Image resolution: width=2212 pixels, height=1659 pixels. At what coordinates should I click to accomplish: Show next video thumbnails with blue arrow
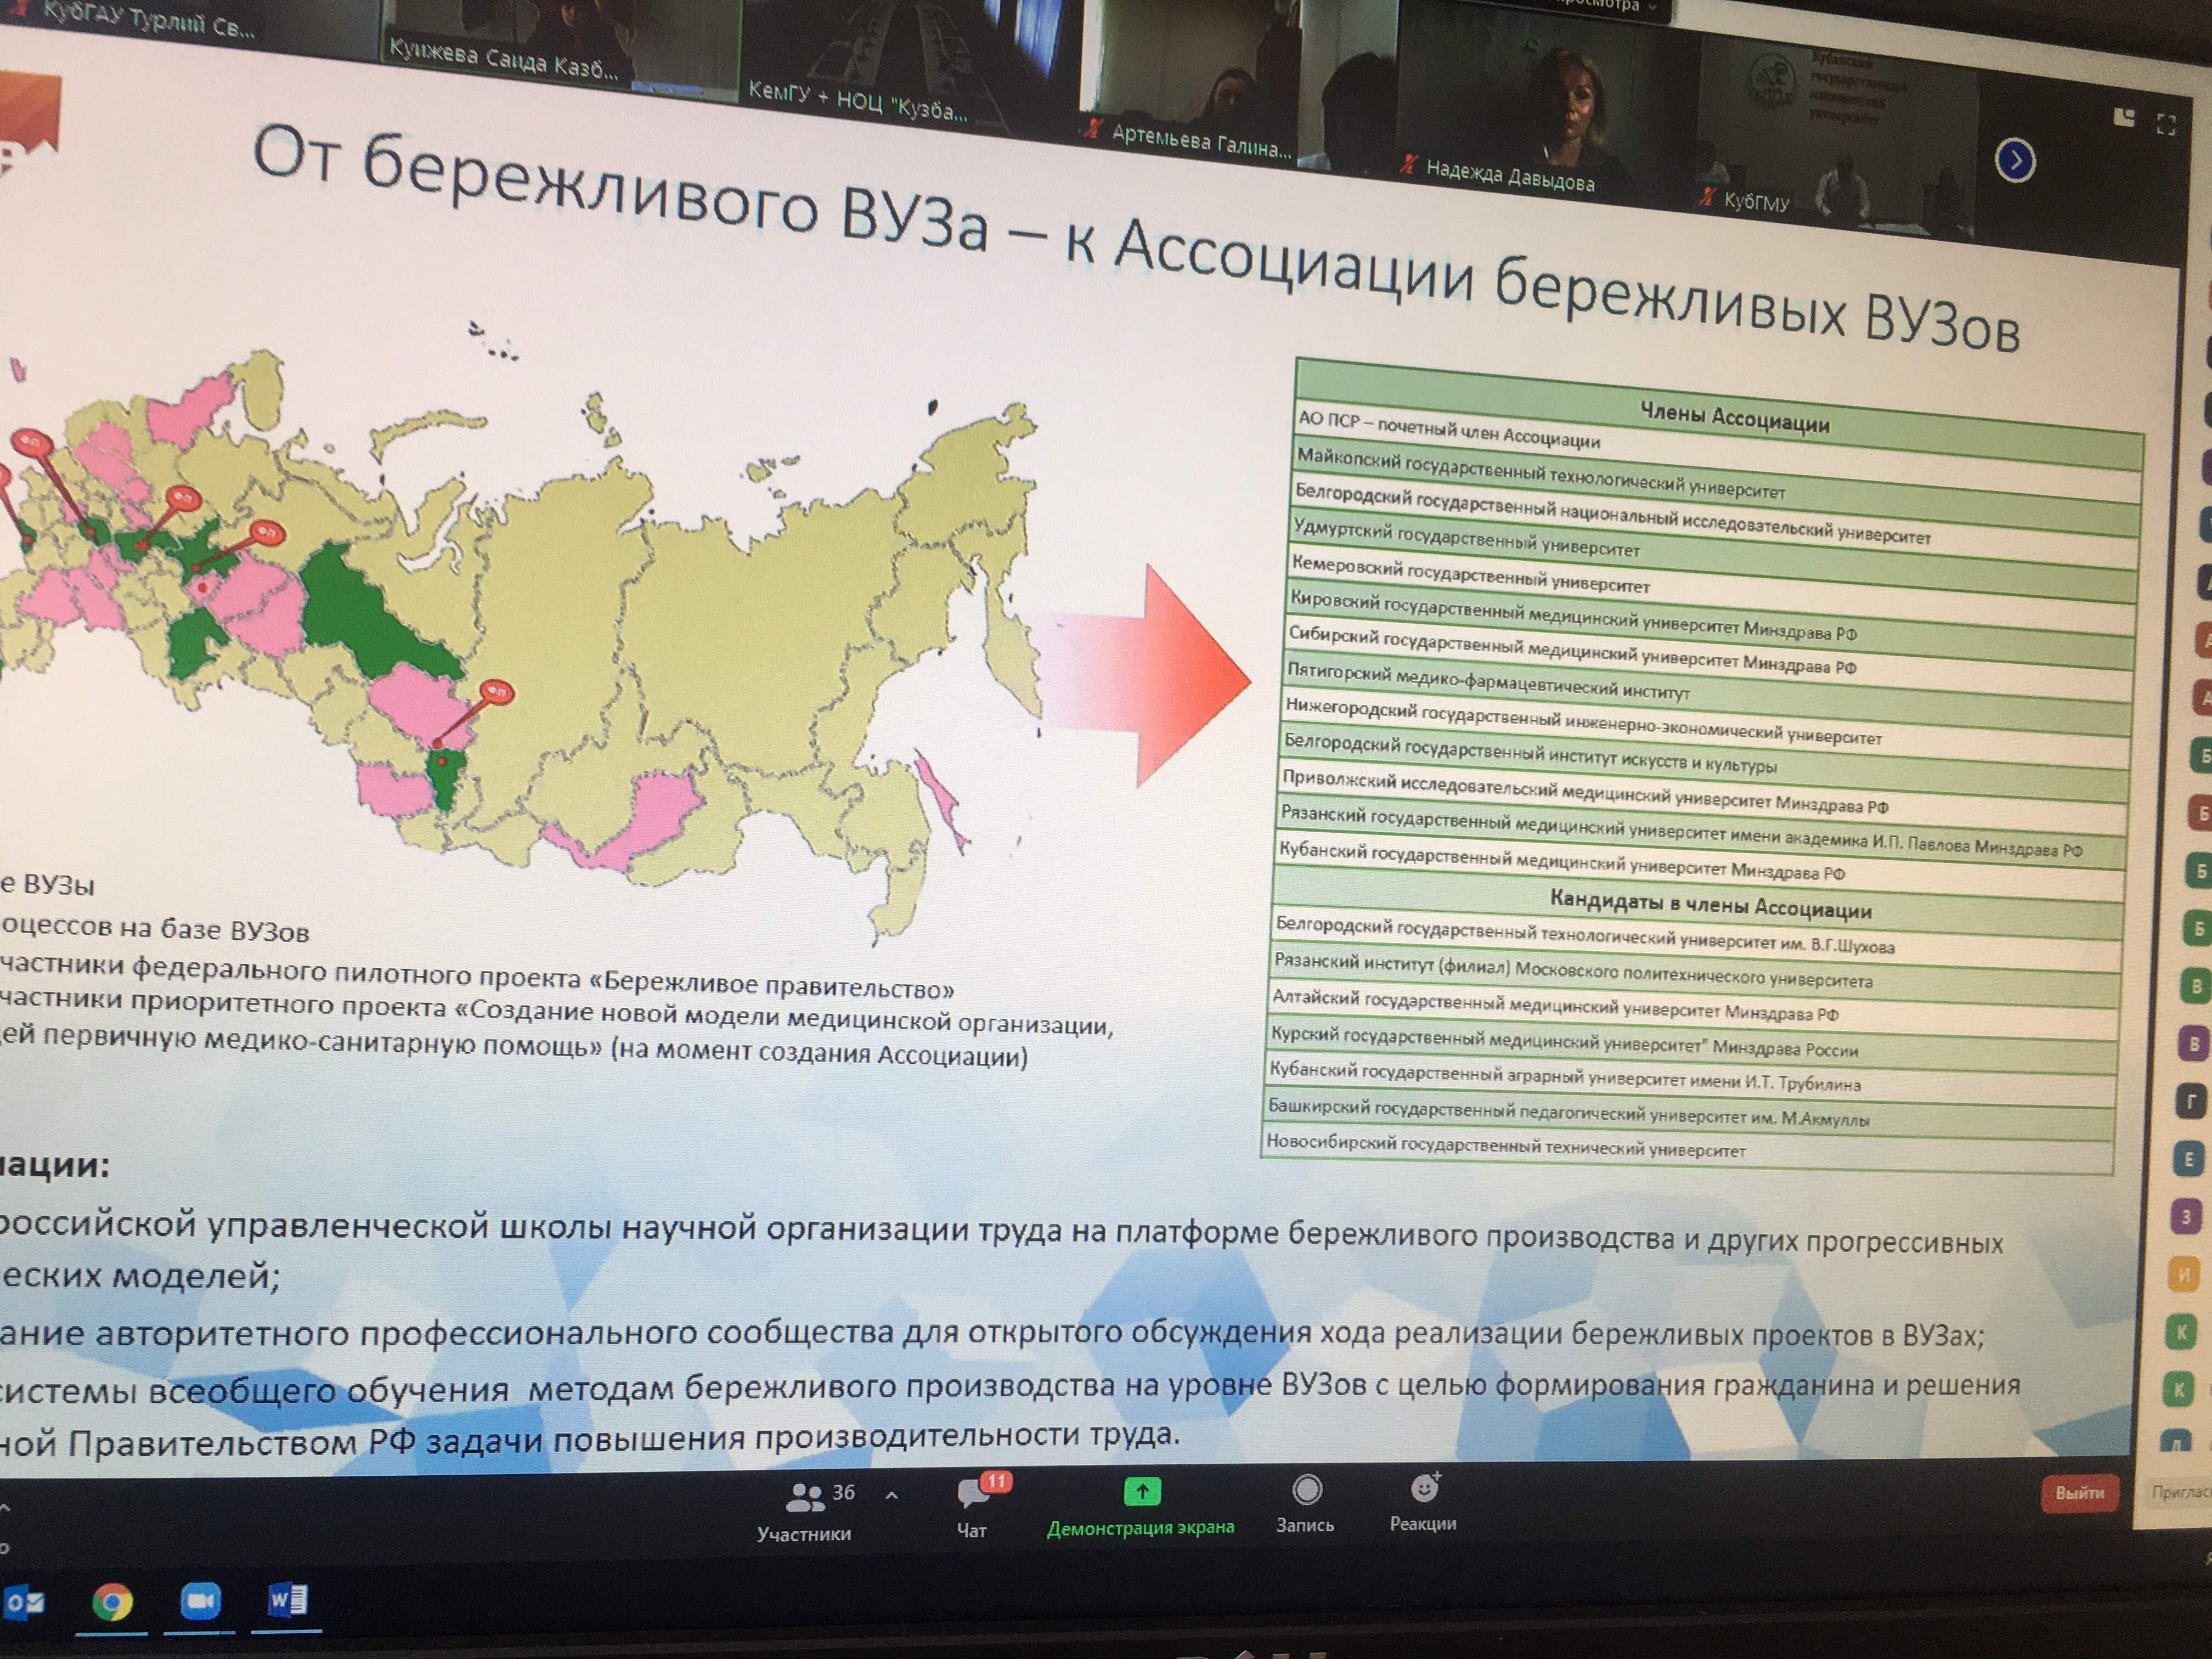point(2015,161)
